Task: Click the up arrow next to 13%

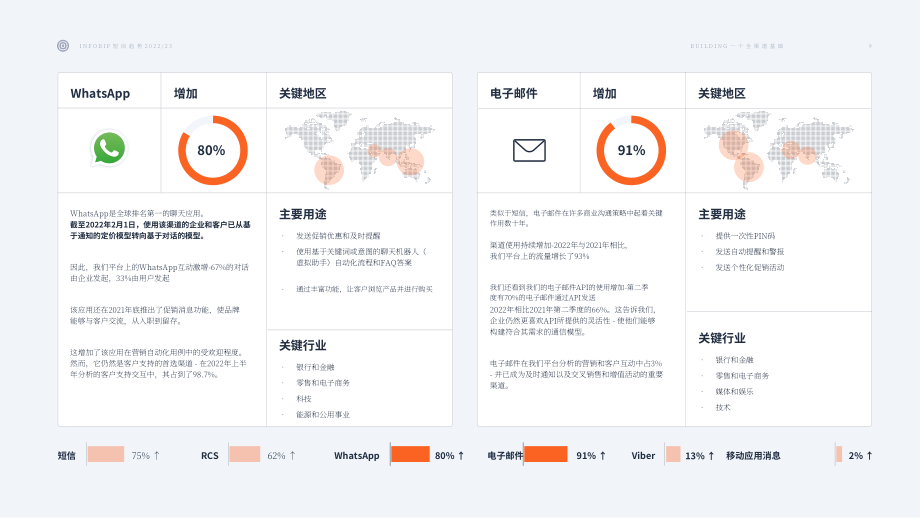Action: click(x=711, y=455)
